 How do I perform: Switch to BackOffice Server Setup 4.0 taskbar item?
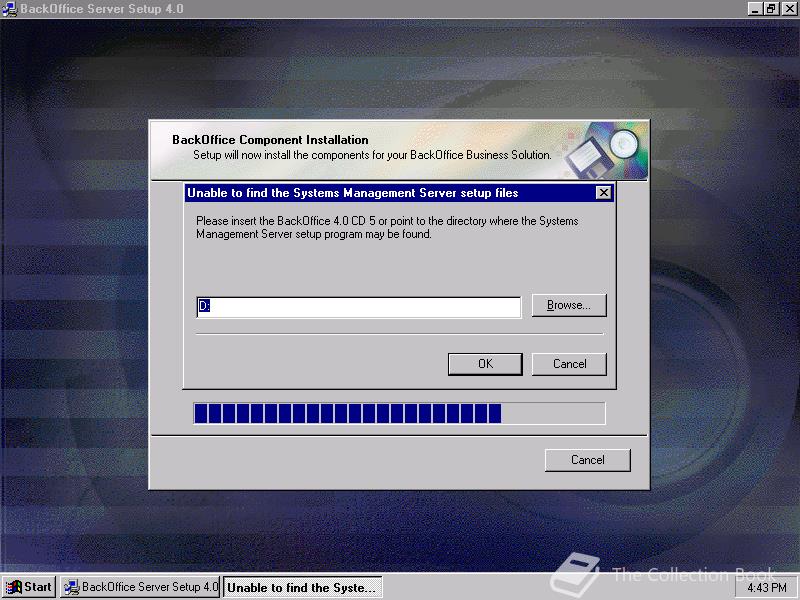click(140, 587)
